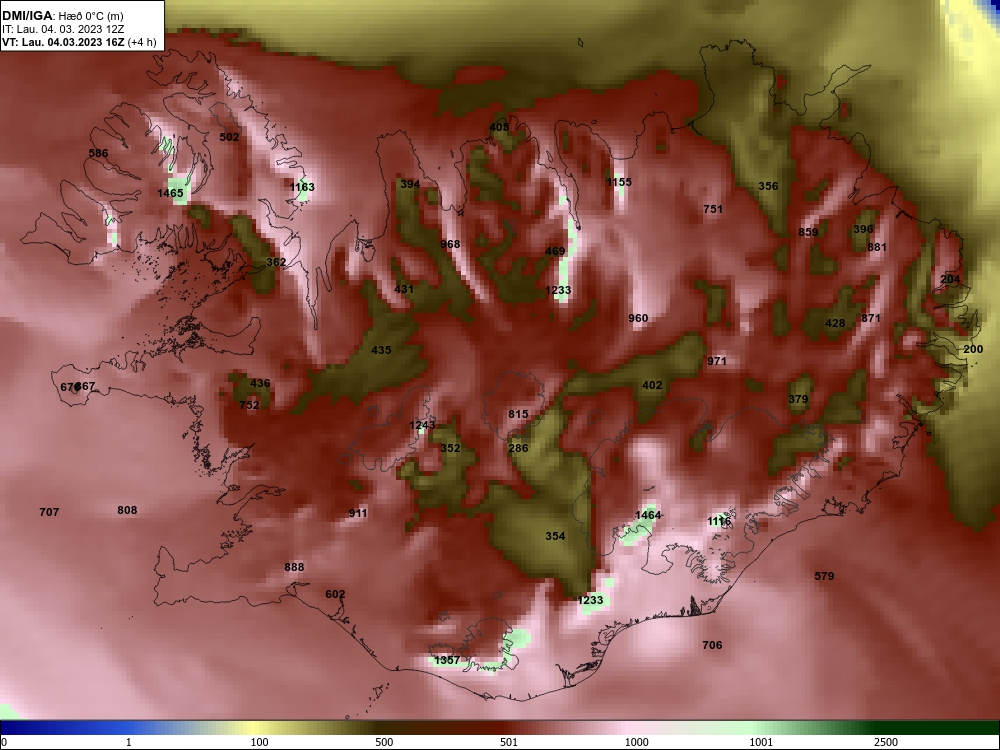Click the 502 height label
The height and width of the screenshot is (750, 1000).
click(229, 137)
